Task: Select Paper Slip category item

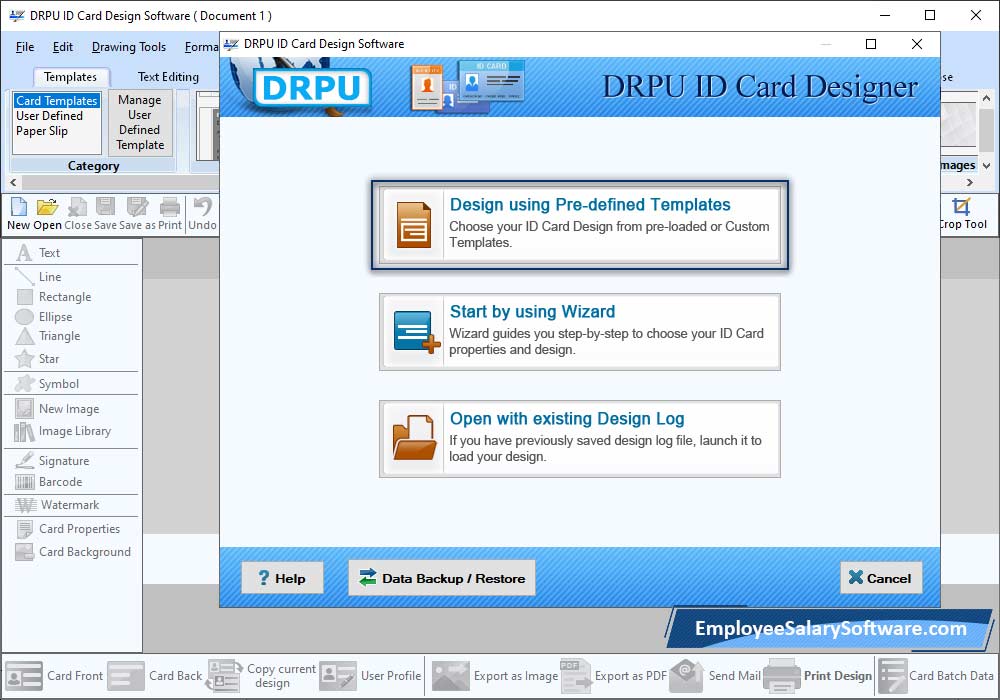Action: (x=42, y=131)
